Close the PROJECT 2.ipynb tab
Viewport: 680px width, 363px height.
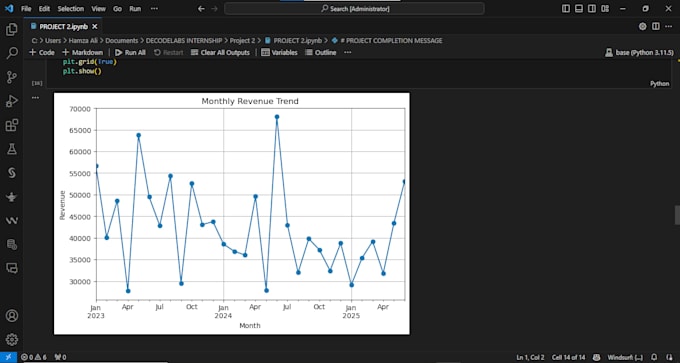[x=95, y=26]
